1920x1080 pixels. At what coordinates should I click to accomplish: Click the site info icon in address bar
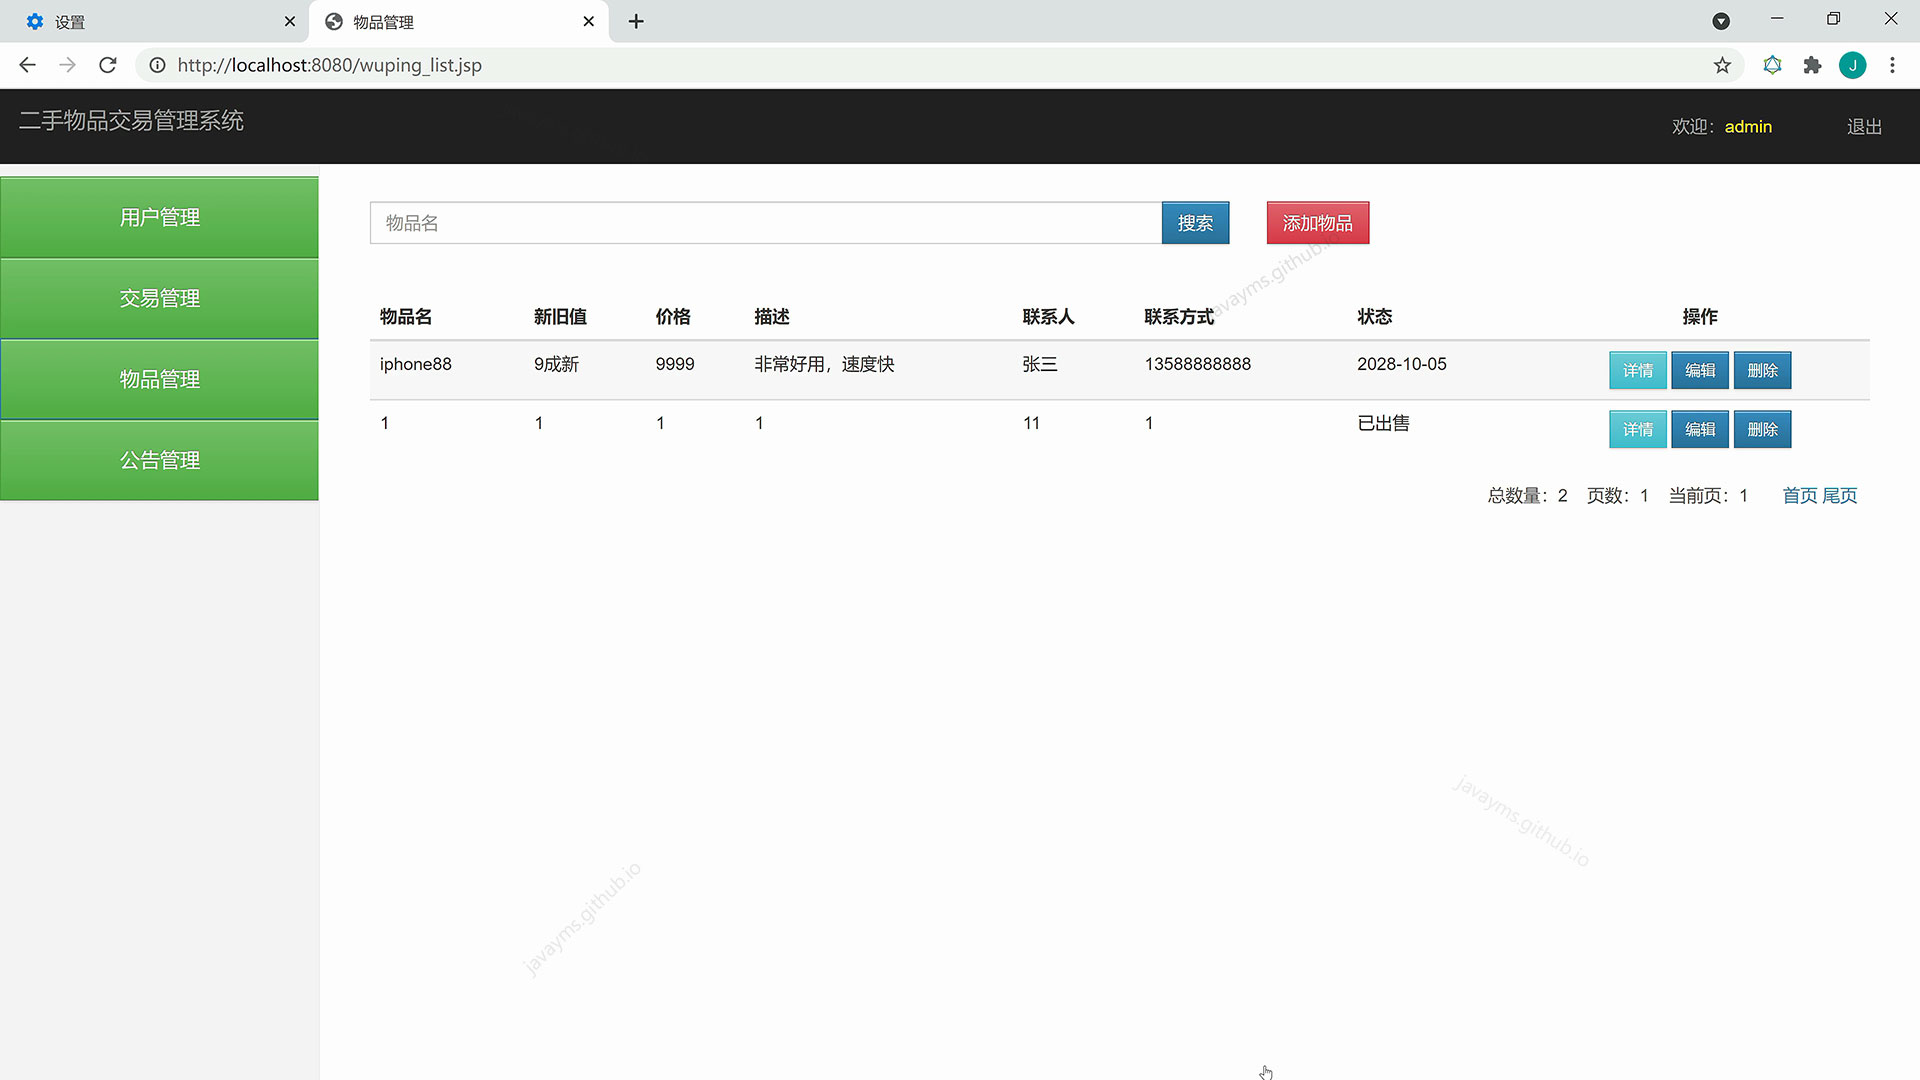157,65
